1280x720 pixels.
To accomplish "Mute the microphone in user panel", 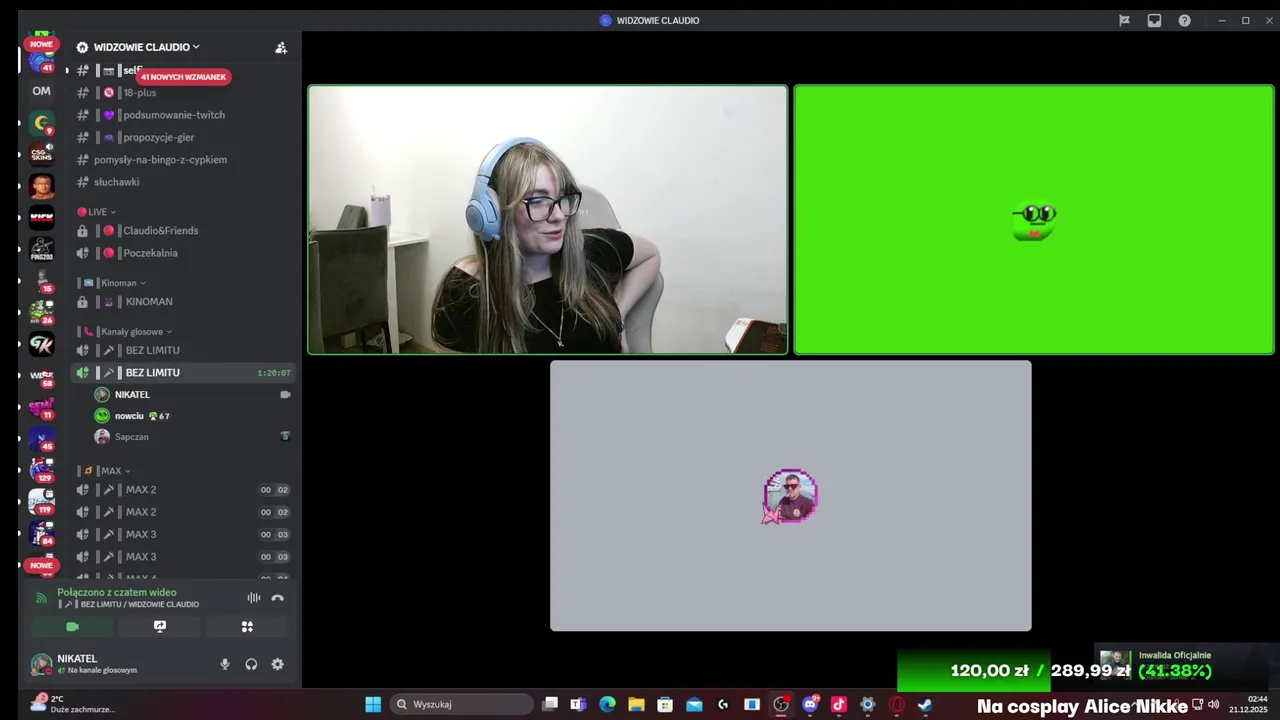I will tap(225, 664).
